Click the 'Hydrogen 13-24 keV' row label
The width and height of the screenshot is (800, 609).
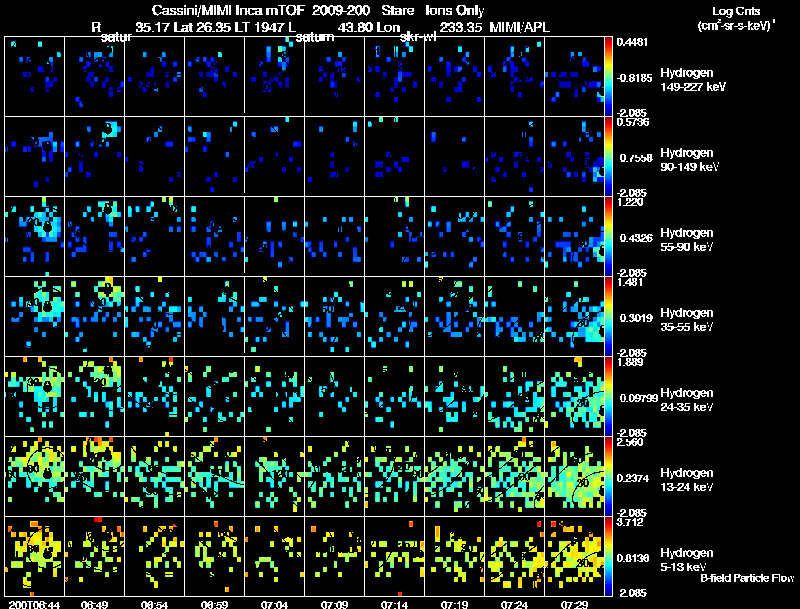point(687,480)
